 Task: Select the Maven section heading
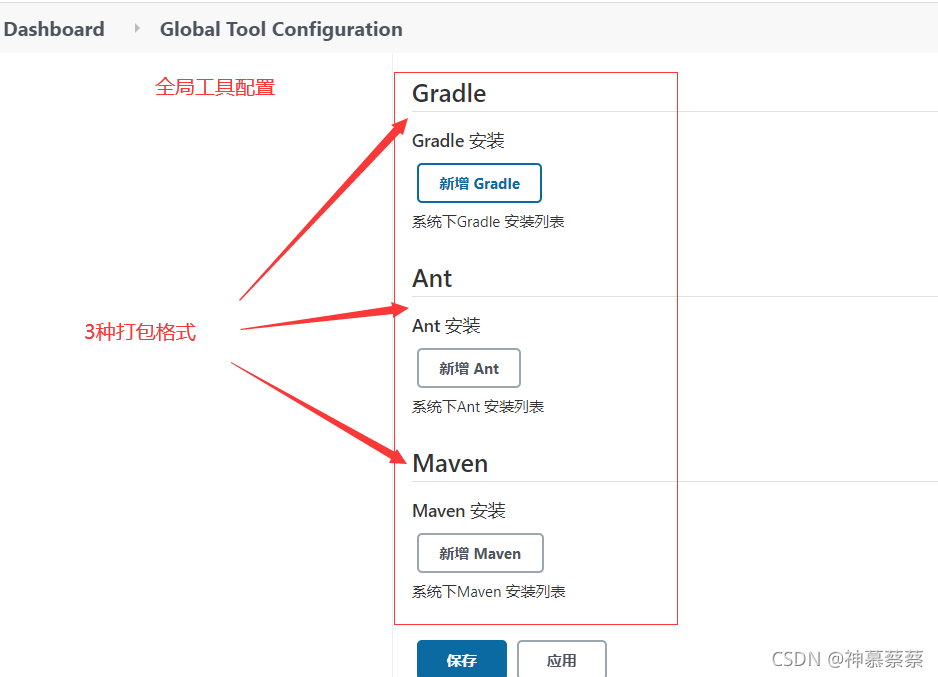(x=450, y=463)
